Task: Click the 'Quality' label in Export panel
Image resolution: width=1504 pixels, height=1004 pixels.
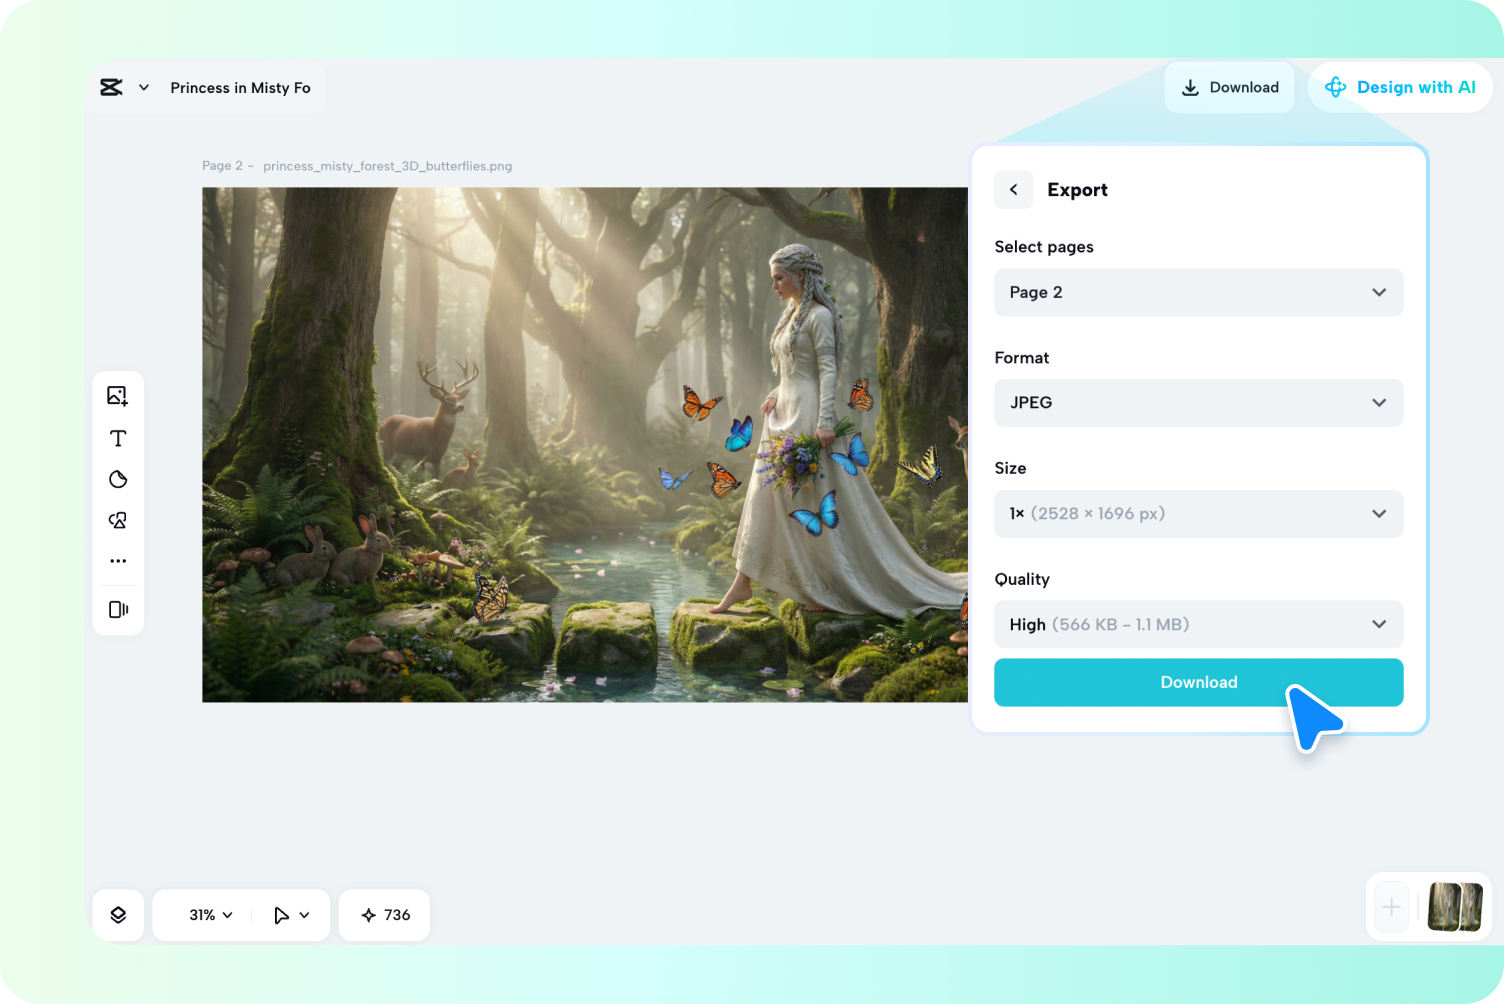Action: [1022, 579]
